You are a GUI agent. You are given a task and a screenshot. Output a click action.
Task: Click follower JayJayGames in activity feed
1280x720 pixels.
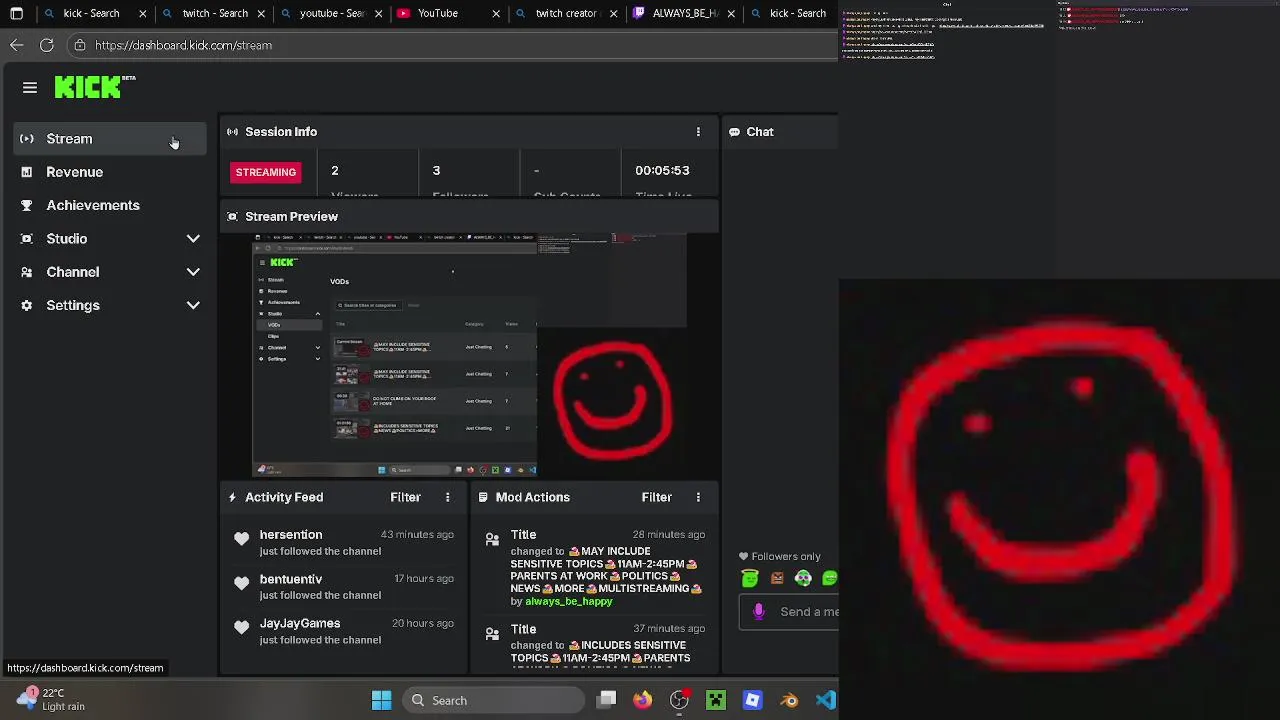coord(300,623)
